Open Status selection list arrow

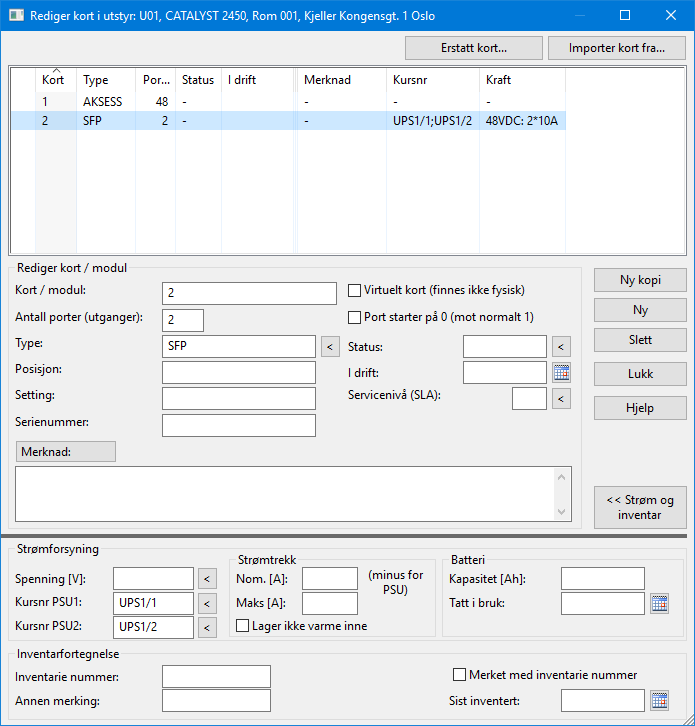click(x=561, y=347)
